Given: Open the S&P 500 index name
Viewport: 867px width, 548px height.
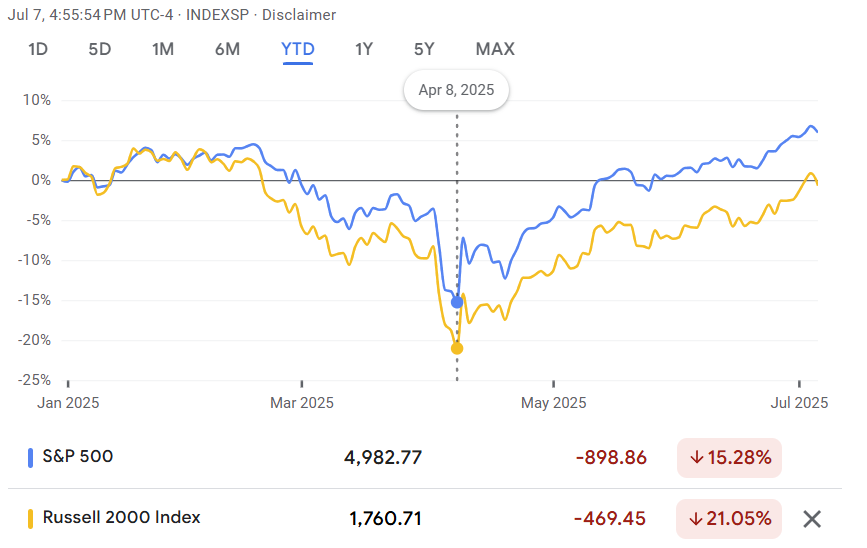Looking at the screenshot, I should tap(78, 457).
